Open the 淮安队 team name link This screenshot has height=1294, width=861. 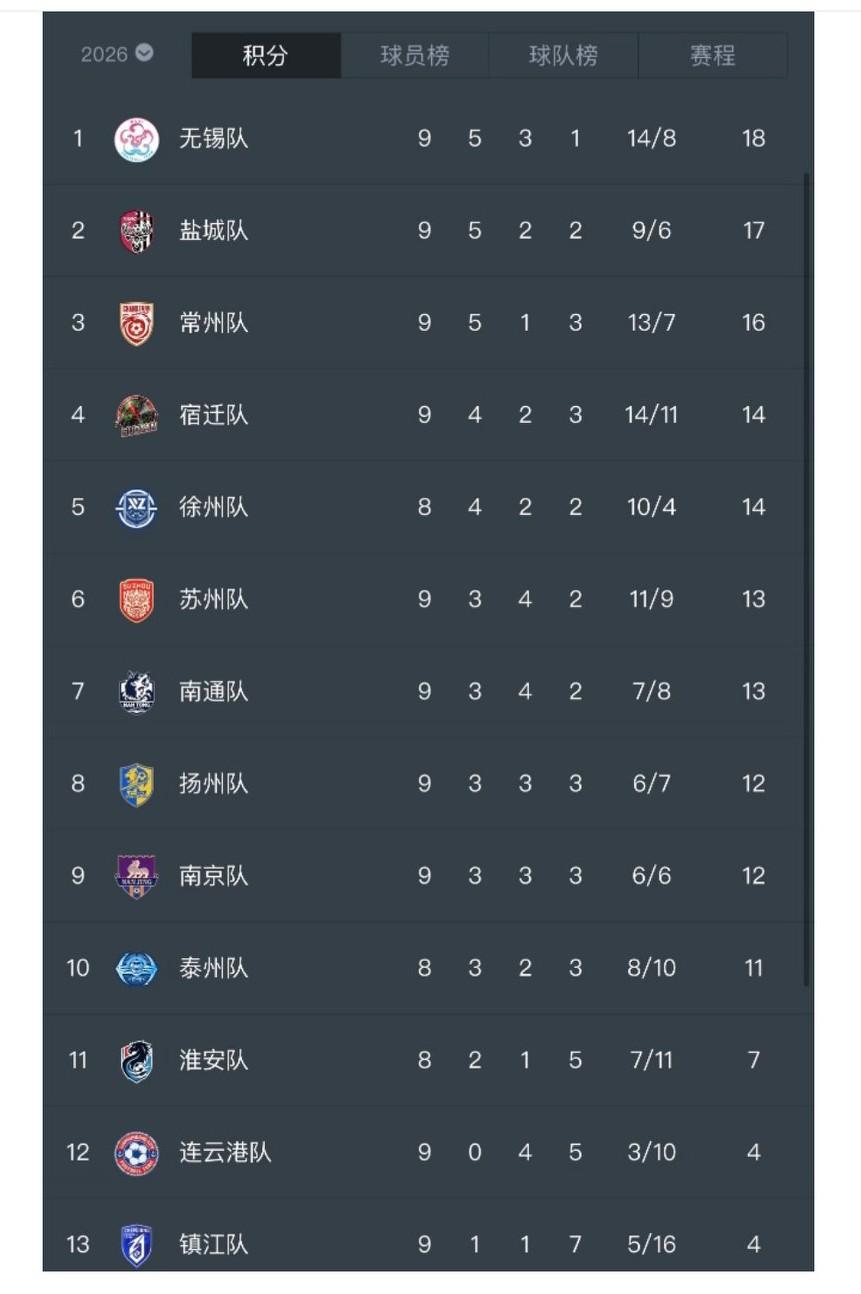point(213,1060)
